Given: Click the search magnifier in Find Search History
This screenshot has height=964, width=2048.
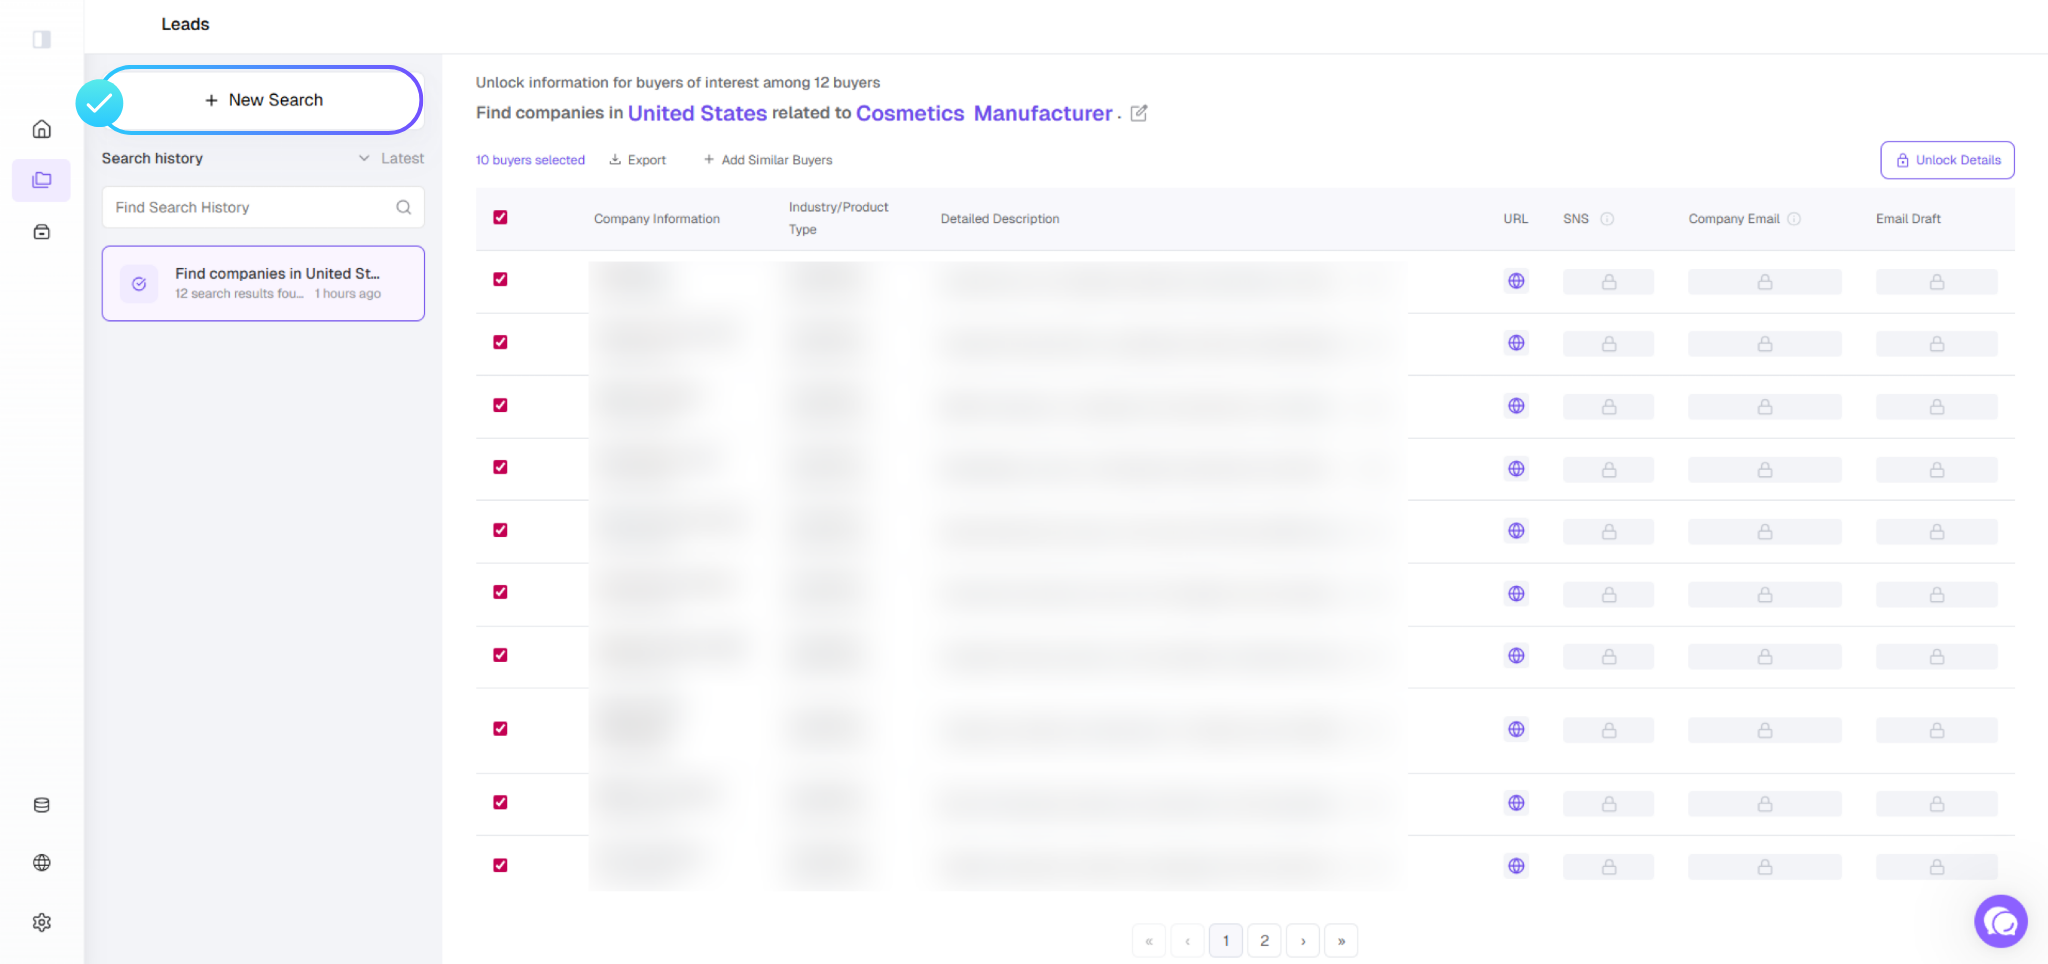Looking at the screenshot, I should (x=403, y=207).
